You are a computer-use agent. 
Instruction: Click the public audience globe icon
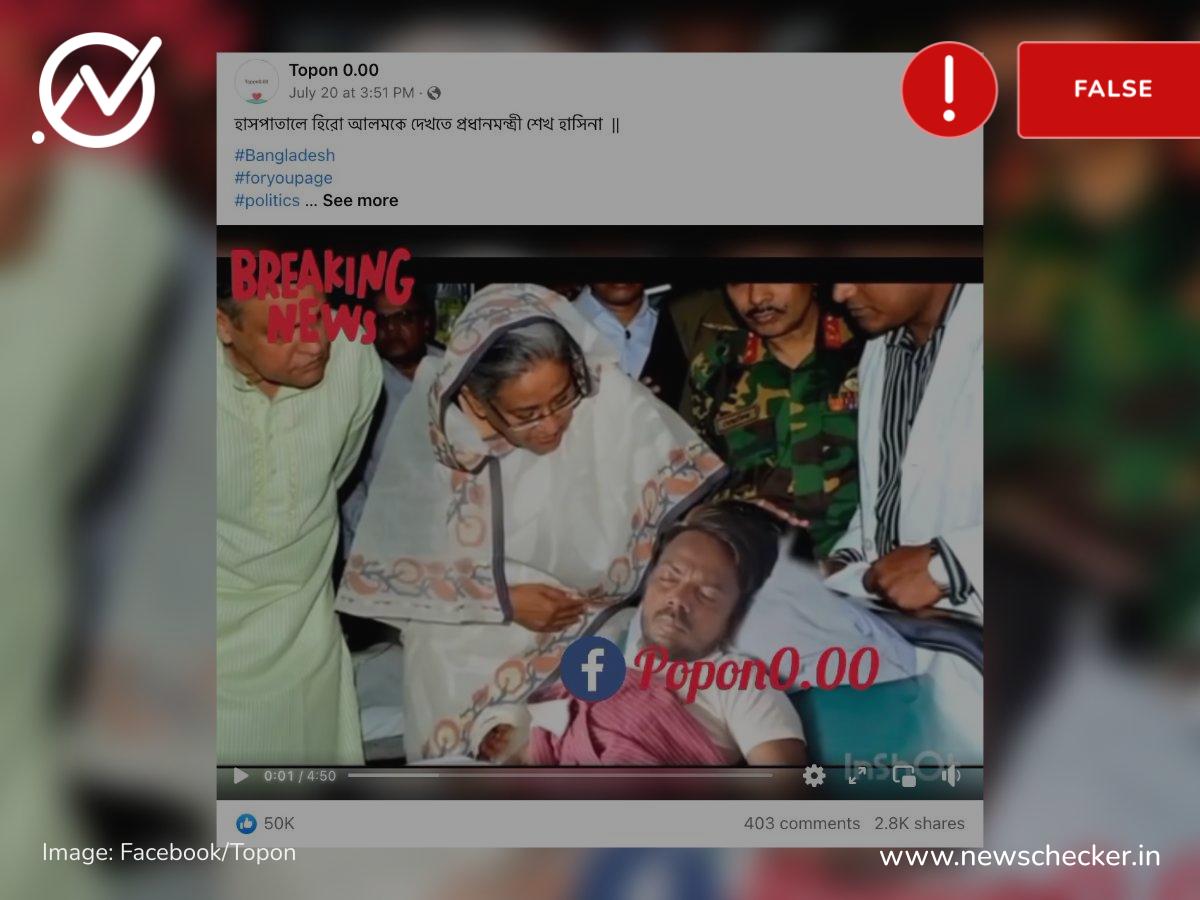(434, 93)
